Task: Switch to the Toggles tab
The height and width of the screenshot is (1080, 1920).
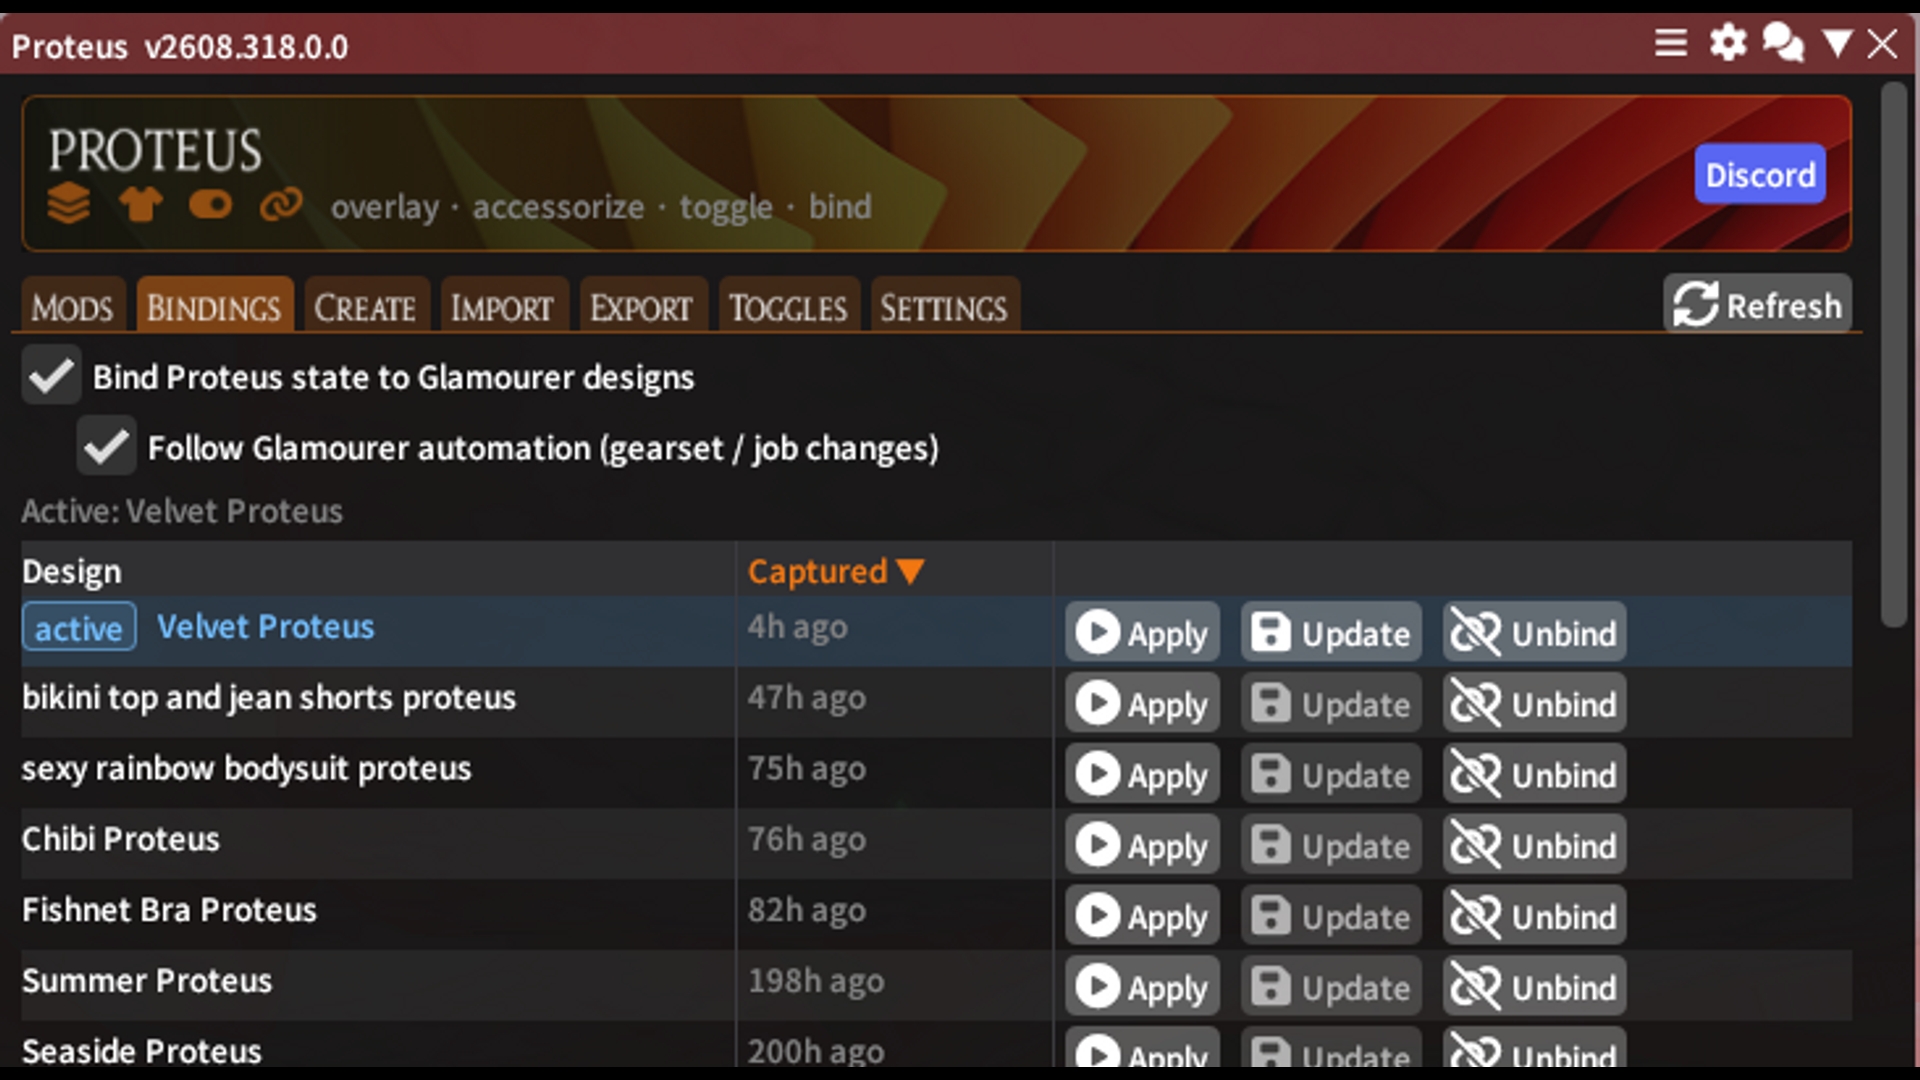Action: (788, 306)
